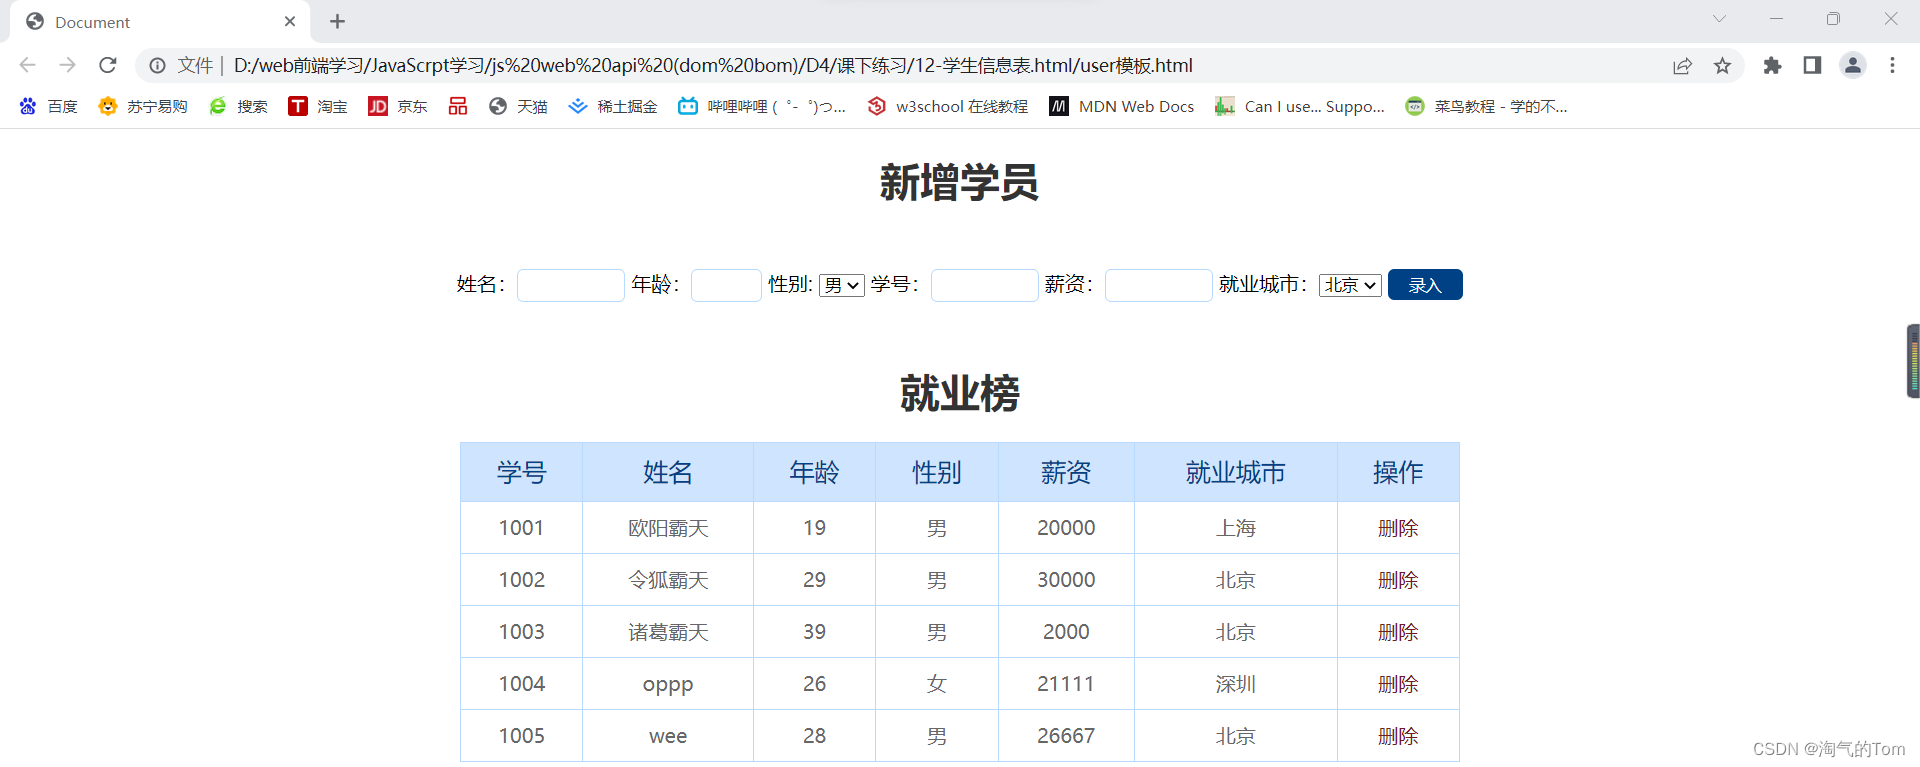Click the 就业城市 column header
The width and height of the screenshot is (1920, 767).
tap(1236, 472)
